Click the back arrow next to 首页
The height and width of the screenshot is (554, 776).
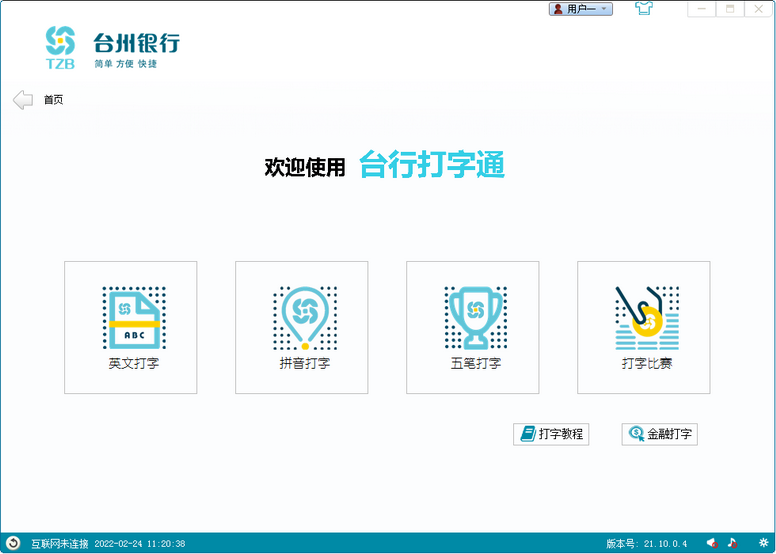(x=23, y=100)
